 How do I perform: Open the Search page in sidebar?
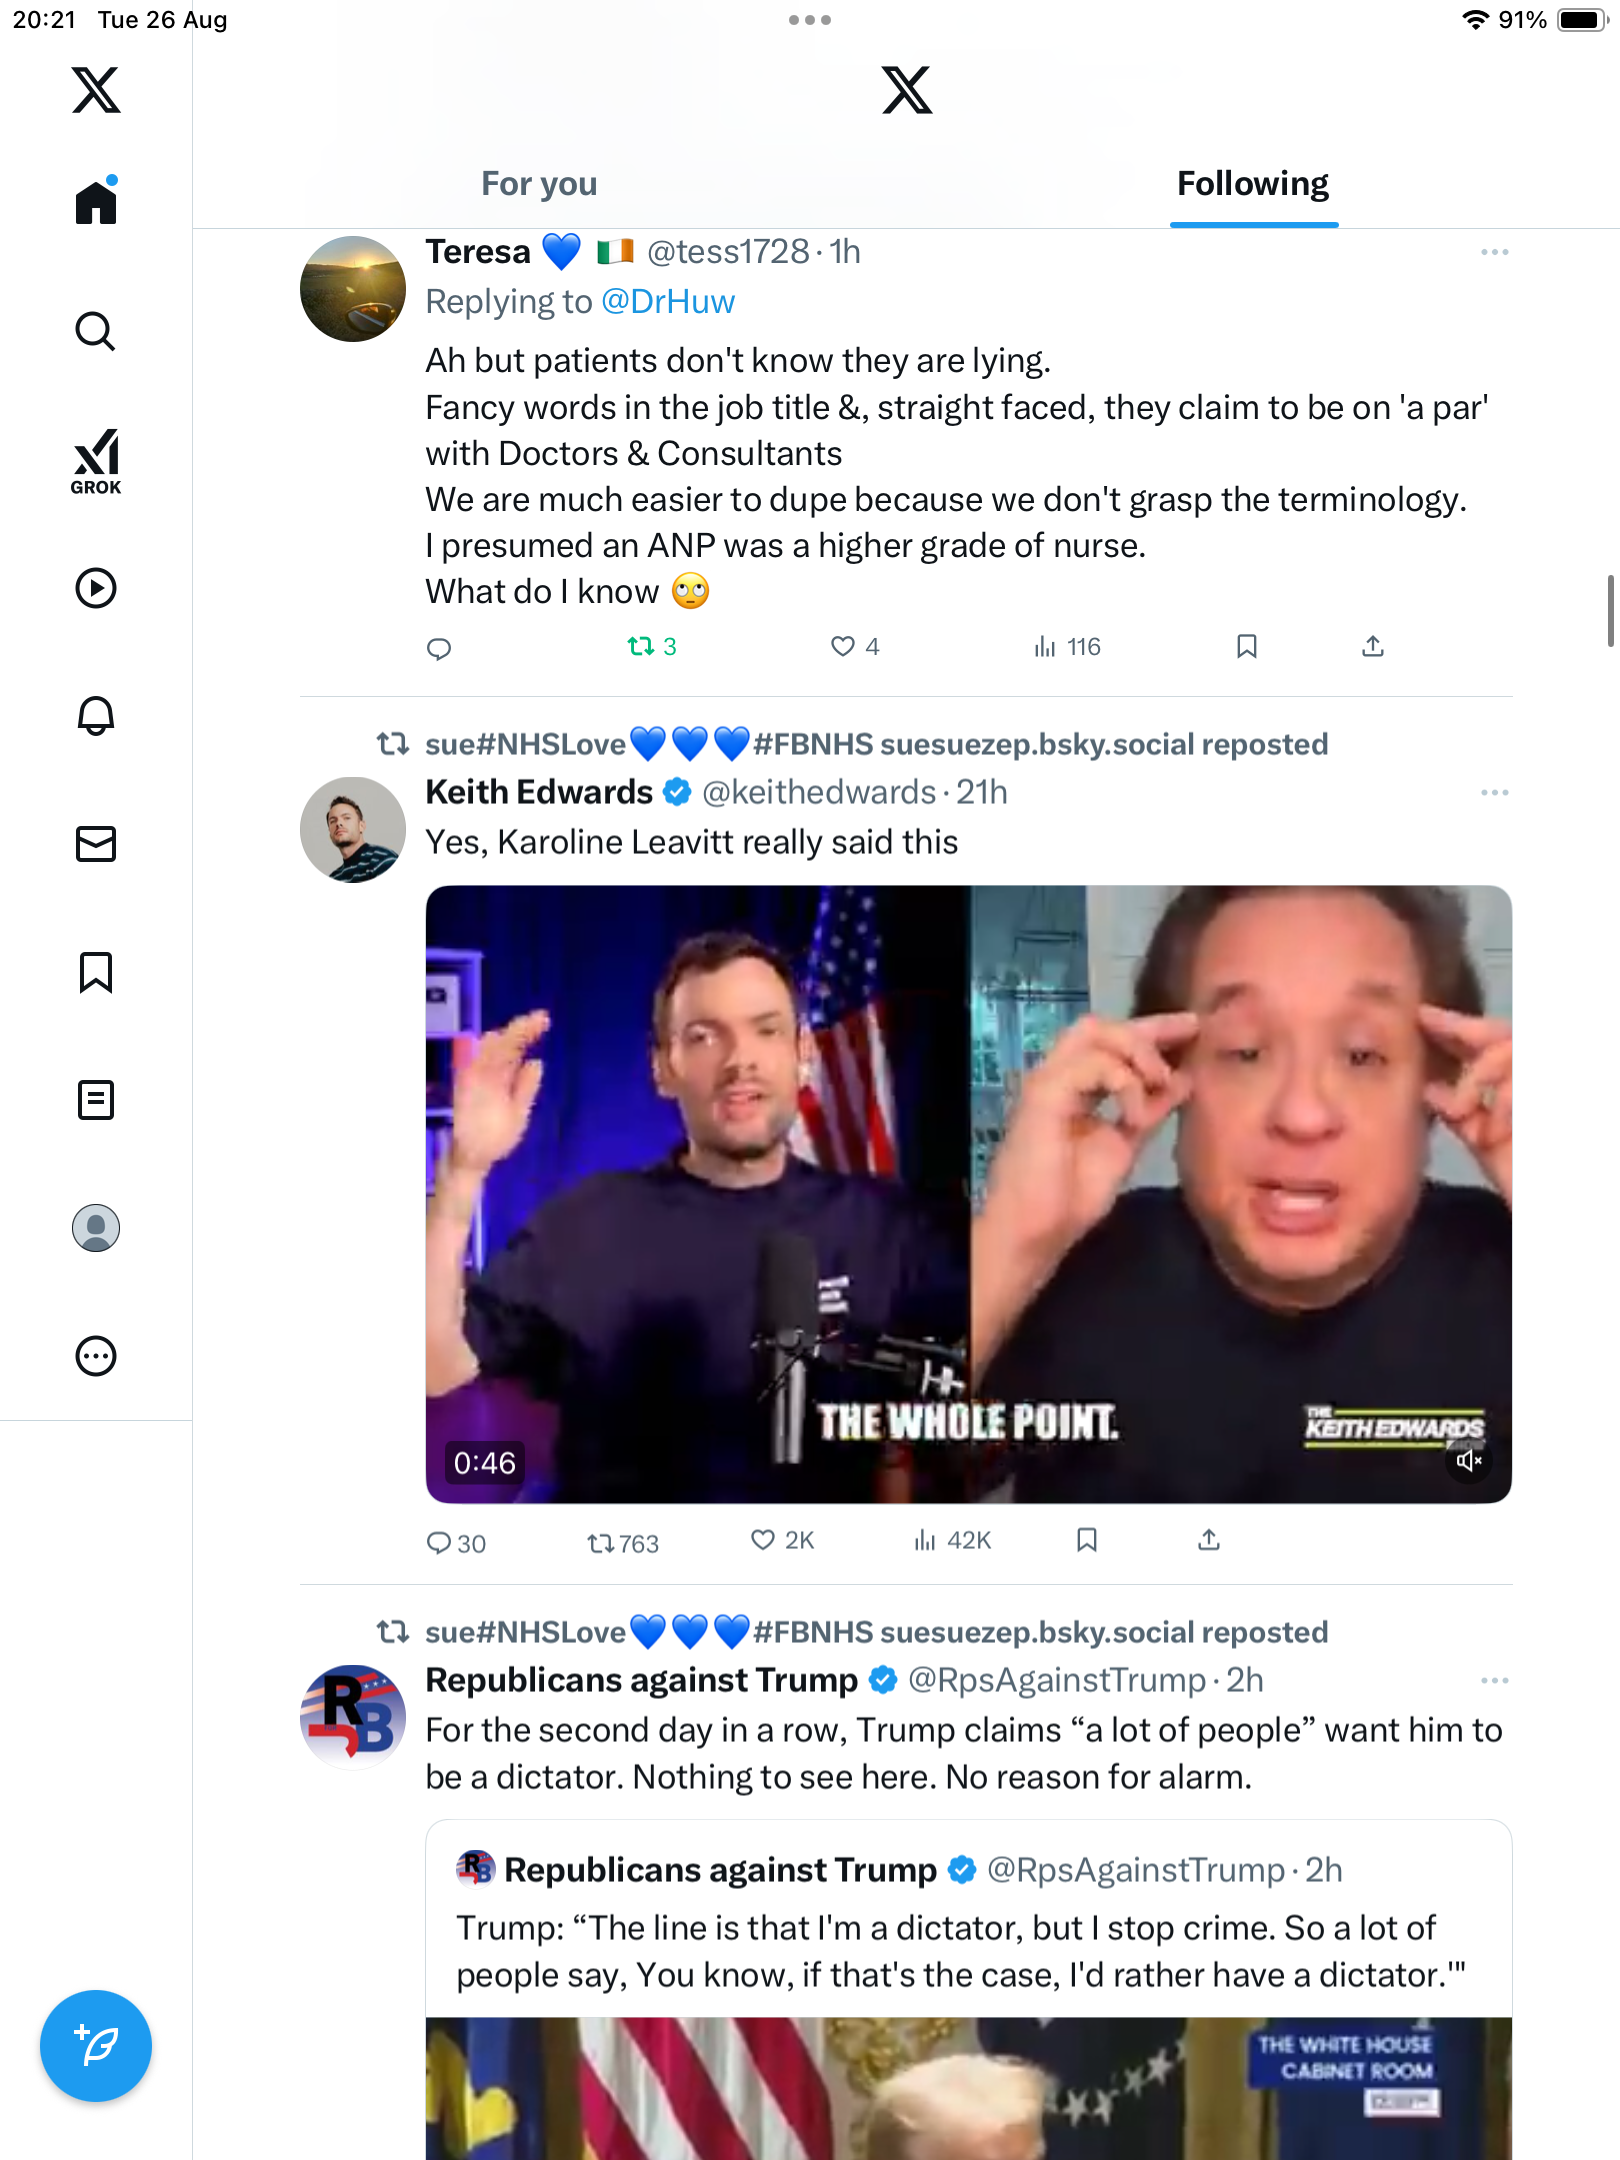click(x=96, y=331)
